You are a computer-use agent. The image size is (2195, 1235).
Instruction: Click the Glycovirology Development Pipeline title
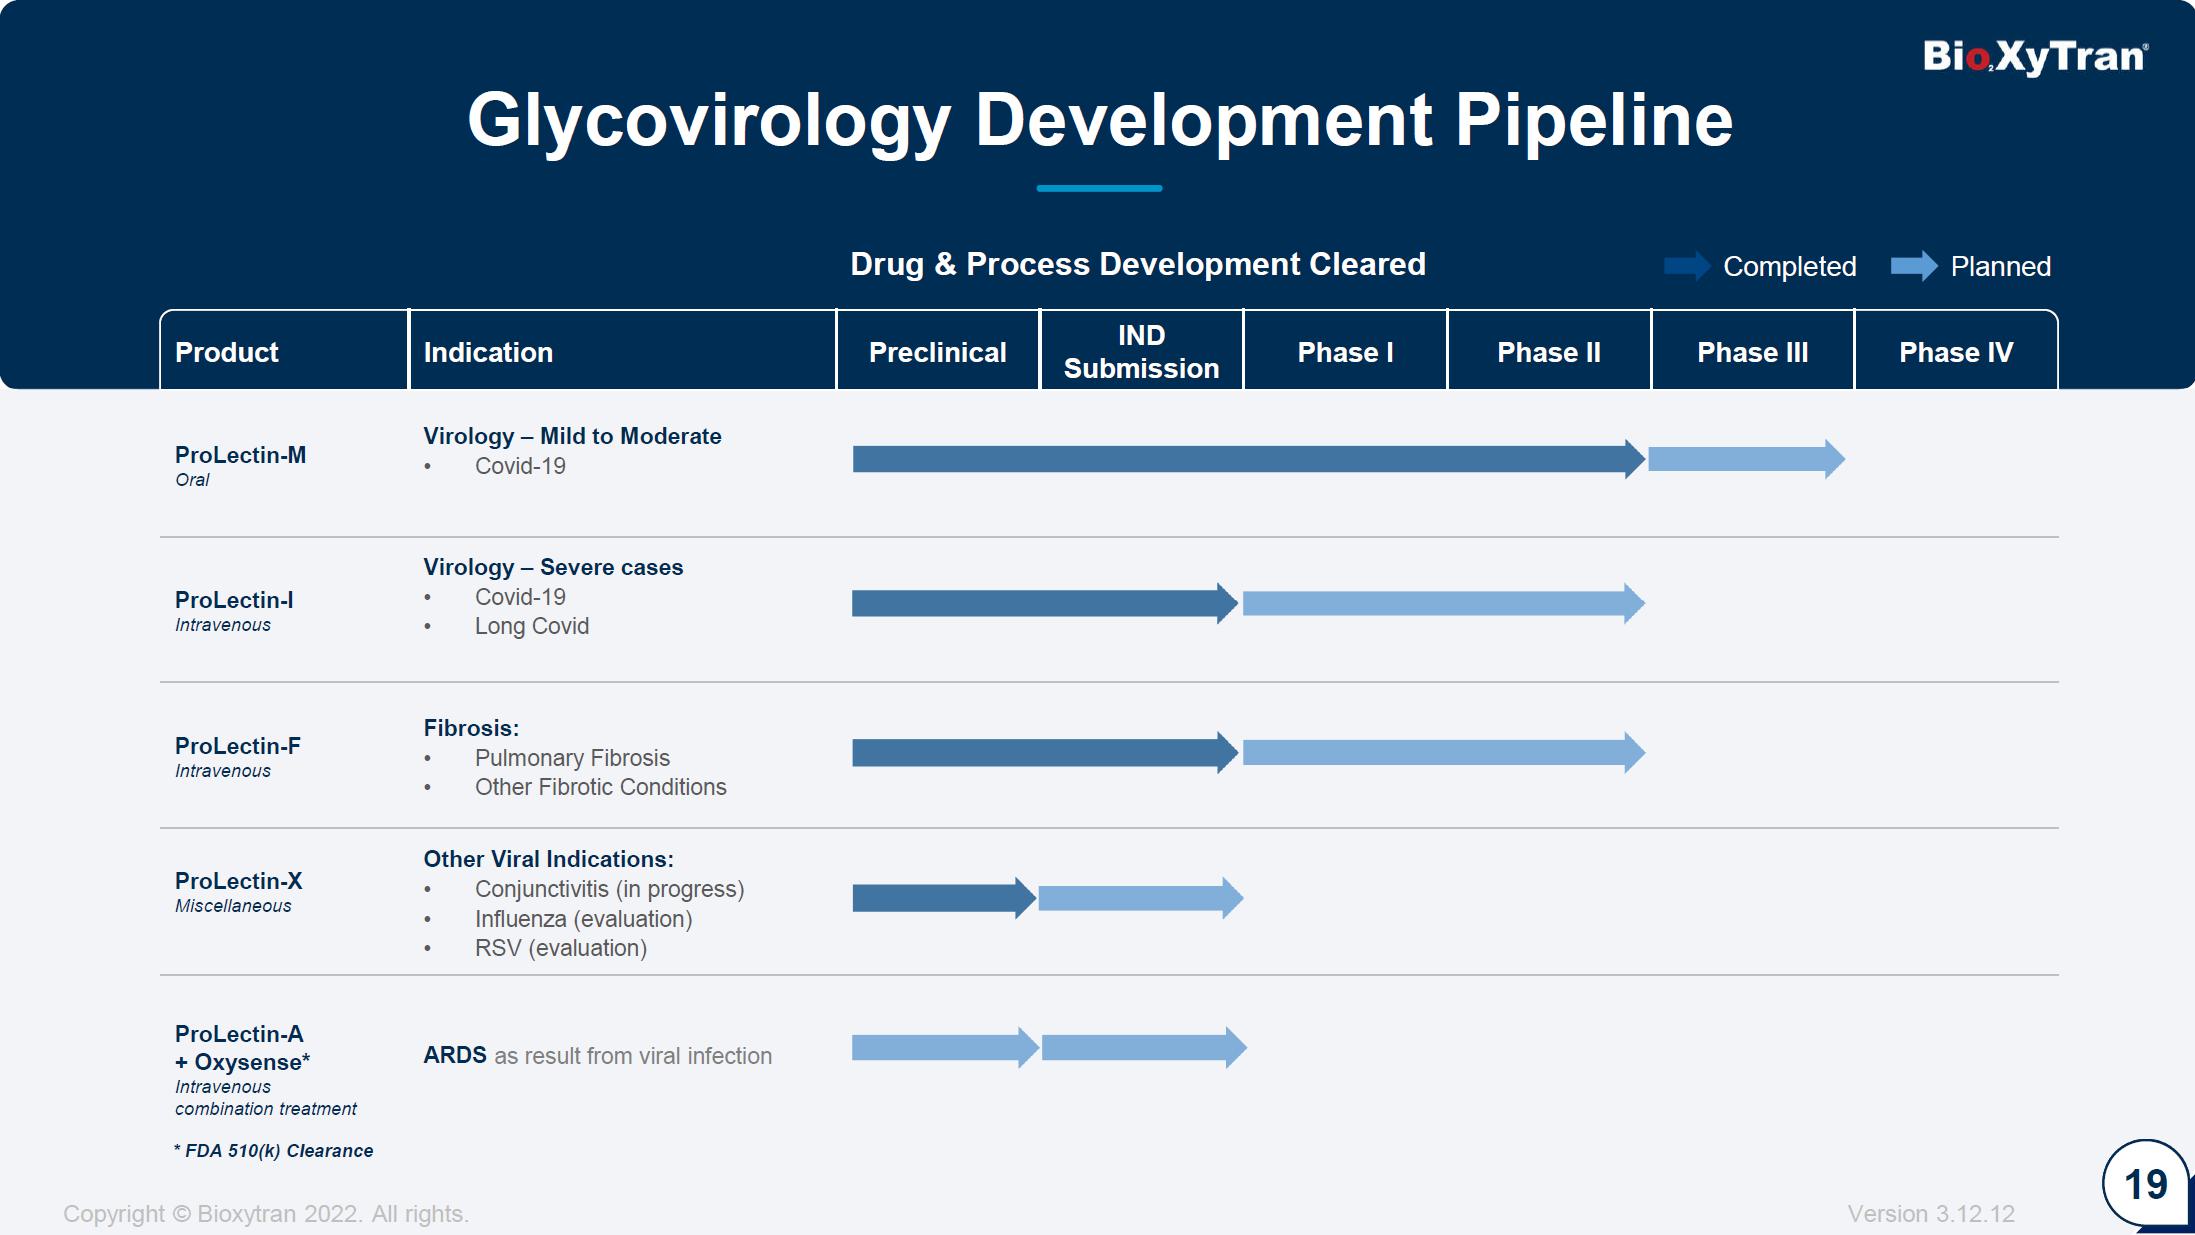point(1100,120)
